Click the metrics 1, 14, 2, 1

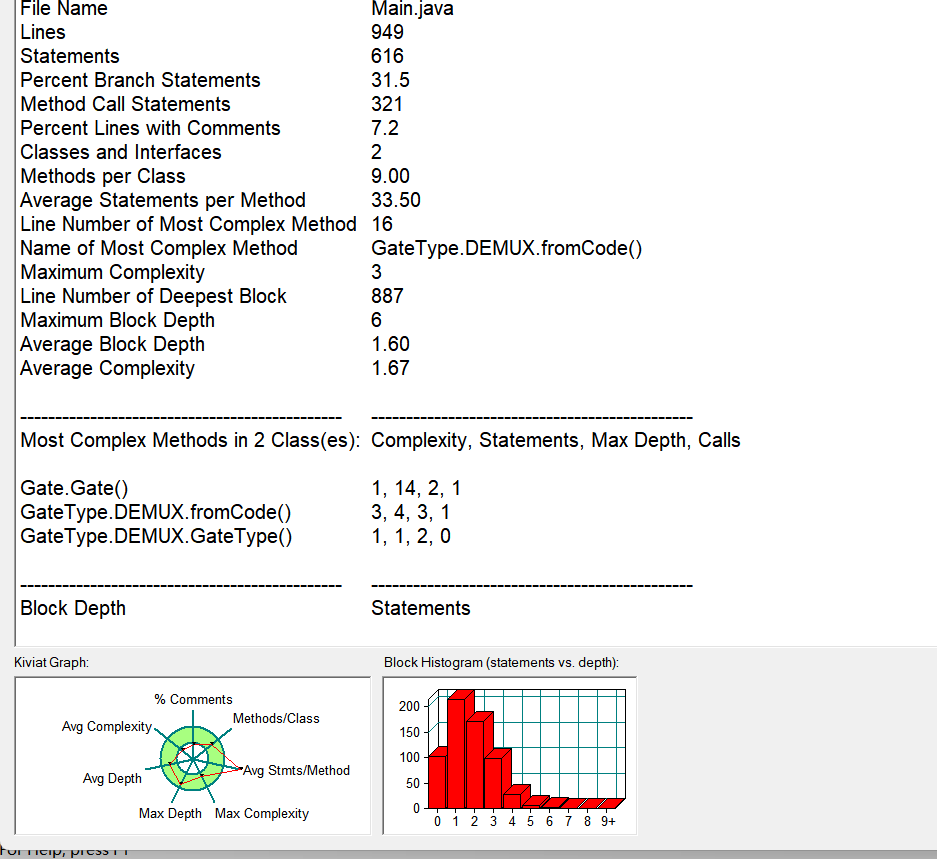pos(416,488)
